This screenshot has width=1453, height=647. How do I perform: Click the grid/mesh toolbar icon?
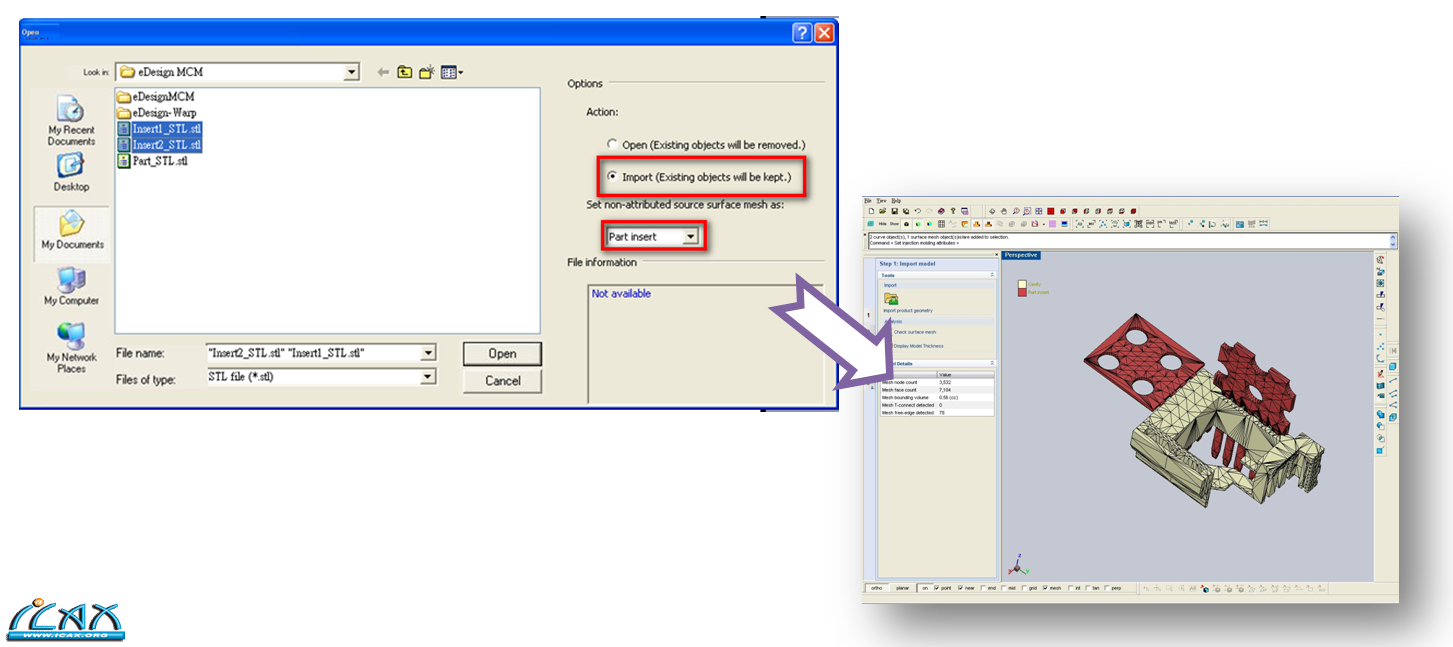tap(941, 224)
